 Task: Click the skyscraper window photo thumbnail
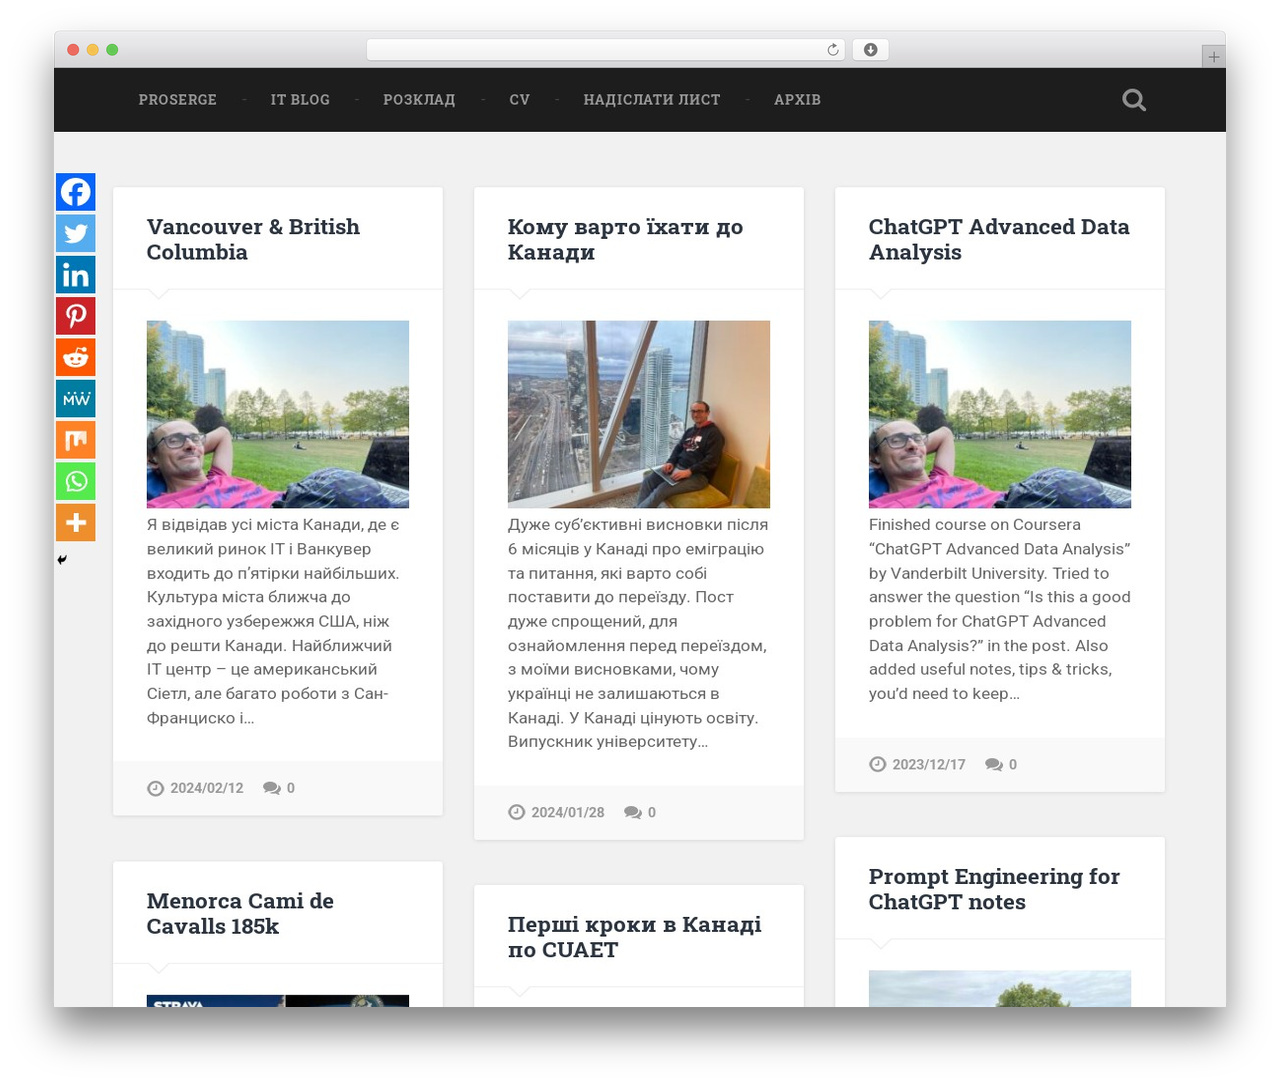[x=639, y=414]
